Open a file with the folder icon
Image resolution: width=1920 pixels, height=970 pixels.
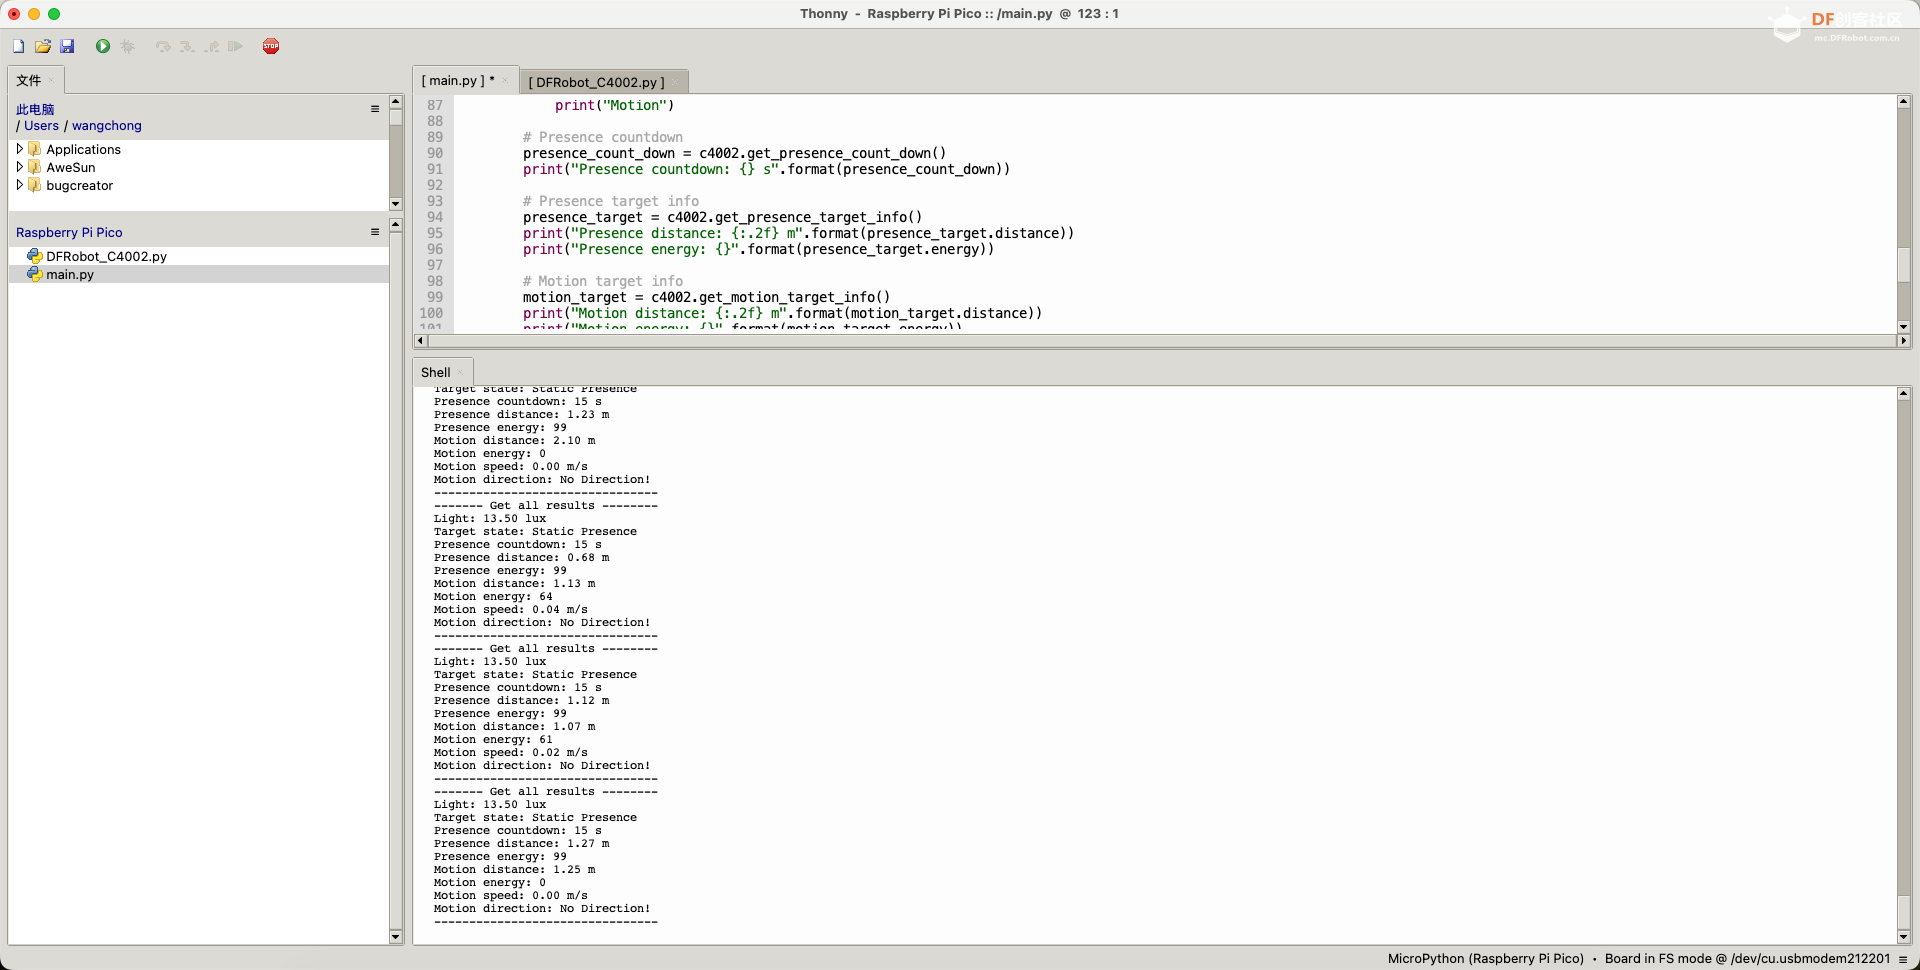tap(43, 46)
